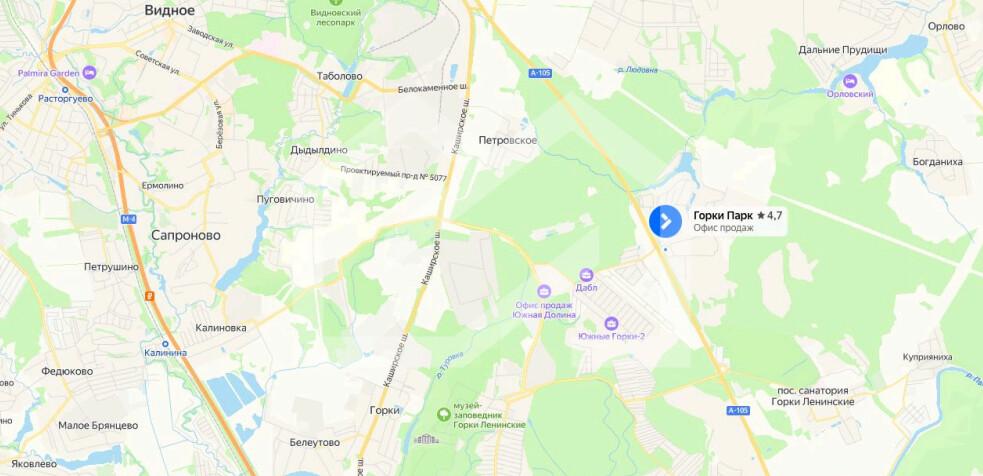Open музей-заповедник Горки Ленинские tree icon
Viewport: 983px width, 476px height.
pyautogui.click(x=444, y=414)
